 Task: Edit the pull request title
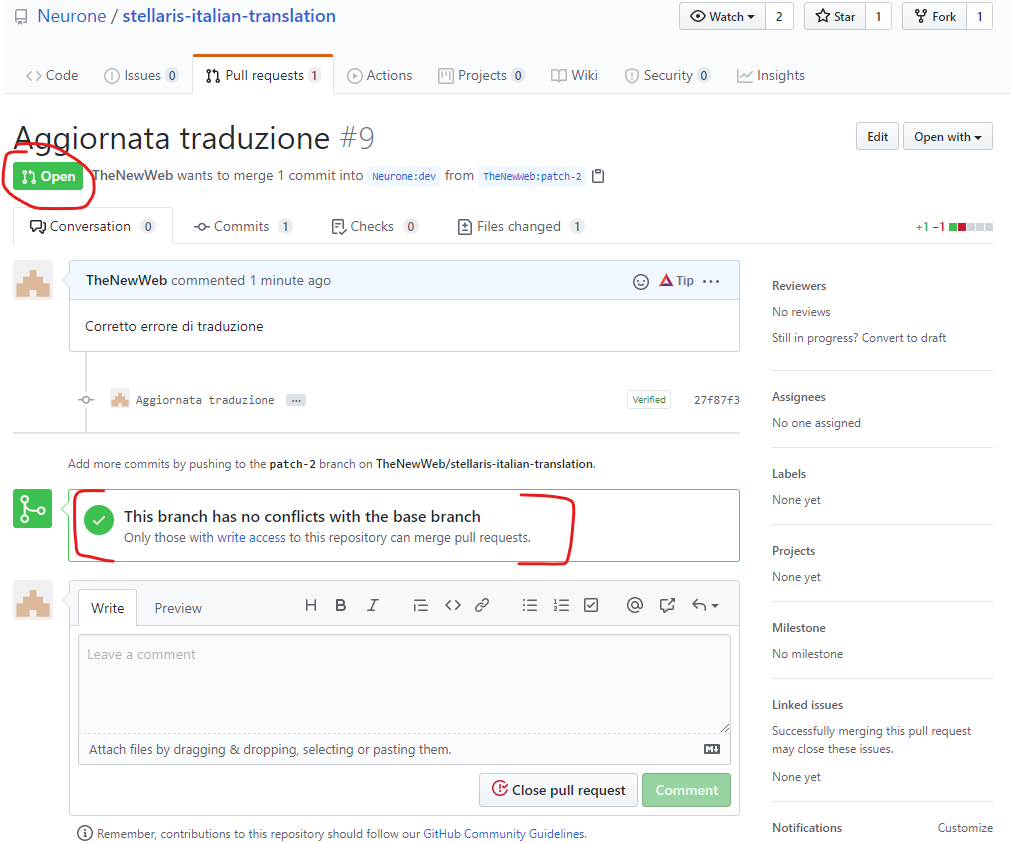pos(878,137)
